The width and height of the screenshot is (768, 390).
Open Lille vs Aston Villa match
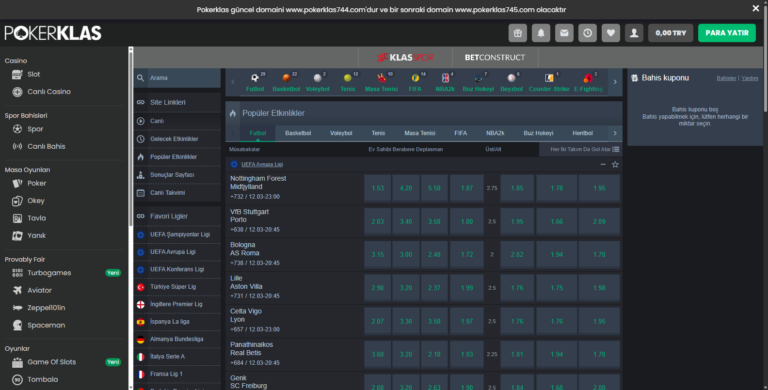[246, 282]
